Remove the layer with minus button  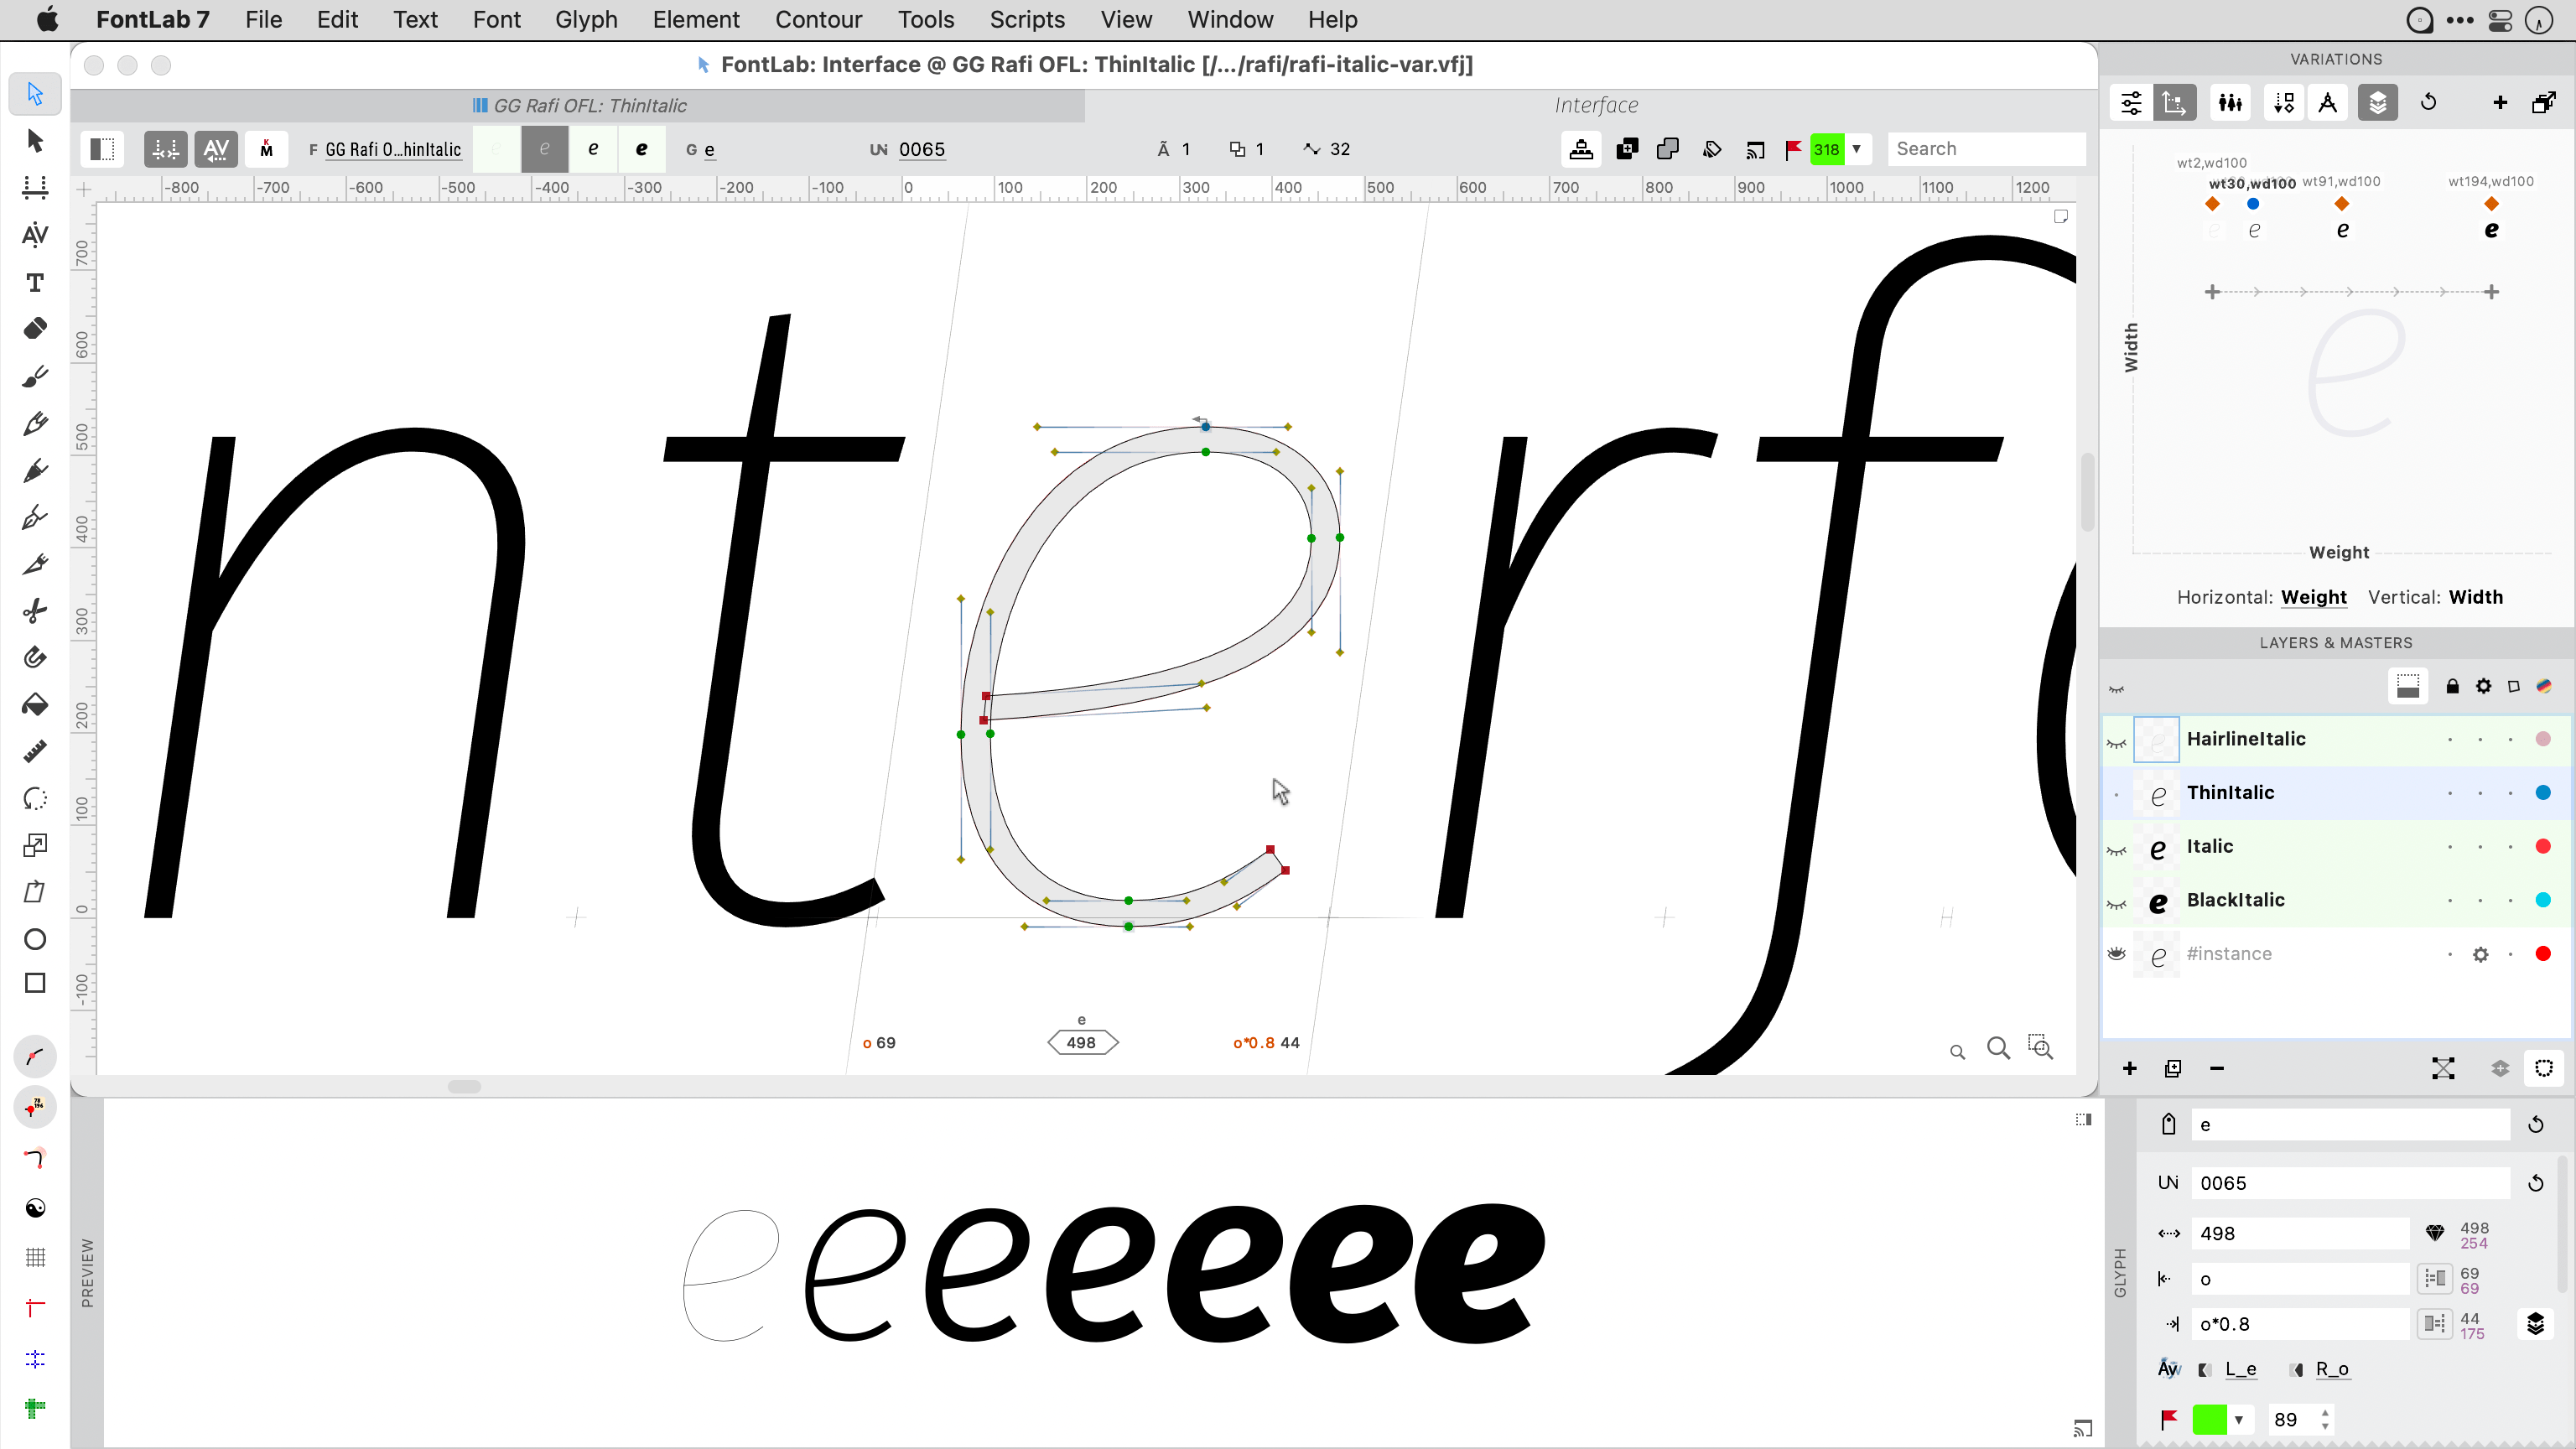[2217, 1069]
